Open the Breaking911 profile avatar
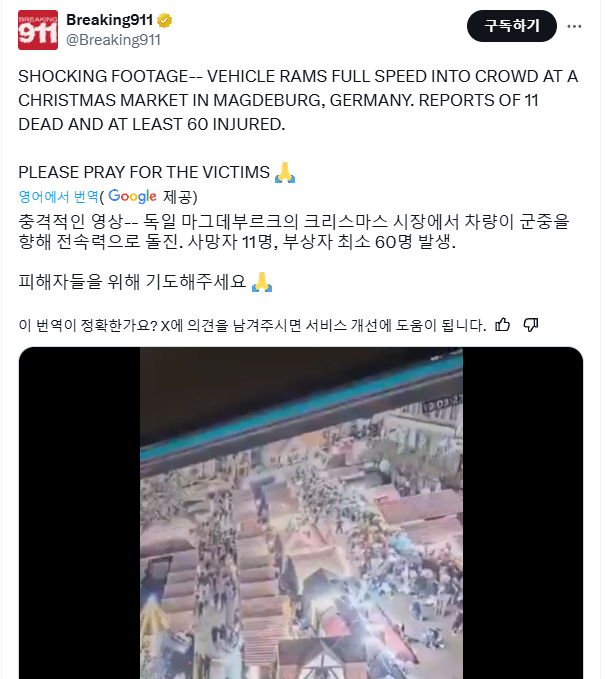Image resolution: width=605 pixels, height=679 pixels. point(38,30)
